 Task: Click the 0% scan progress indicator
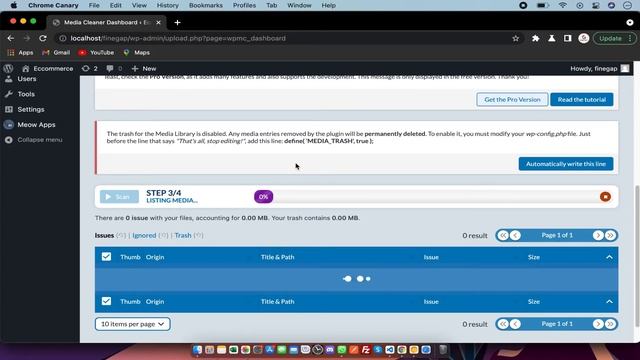point(263,197)
